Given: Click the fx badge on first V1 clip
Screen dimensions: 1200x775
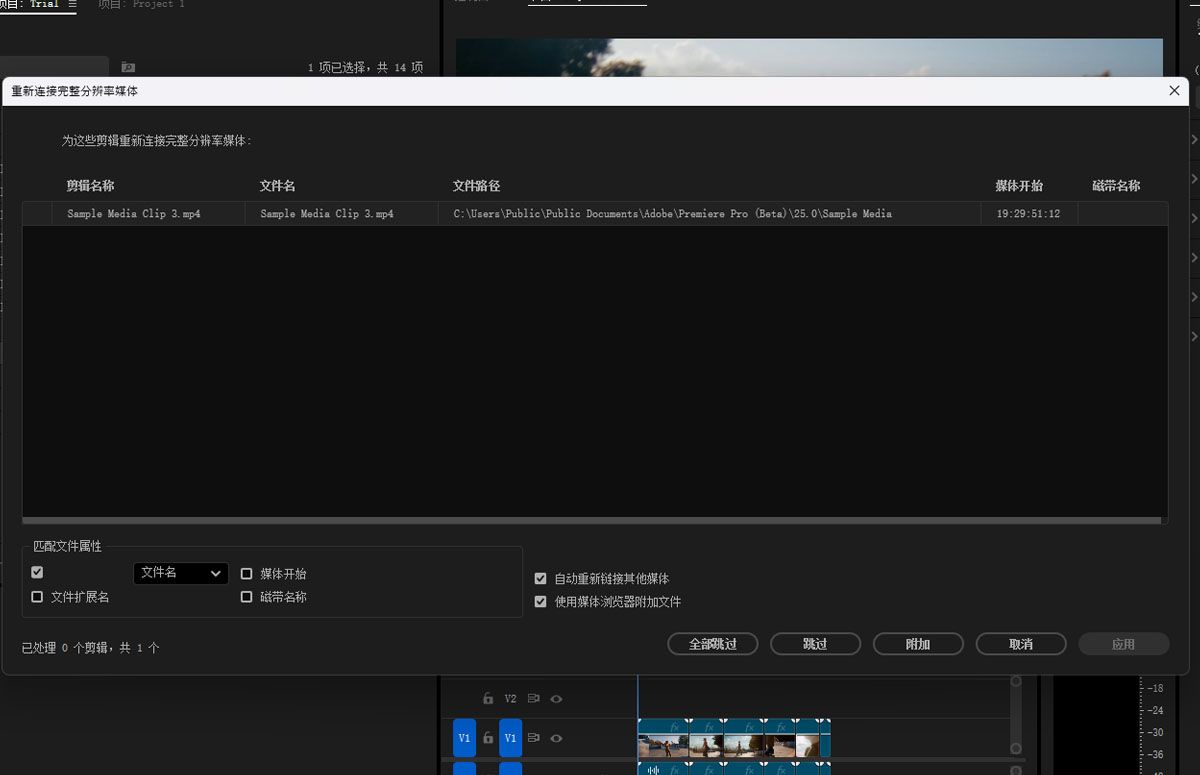Looking at the screenshot, I should (675, 726).
